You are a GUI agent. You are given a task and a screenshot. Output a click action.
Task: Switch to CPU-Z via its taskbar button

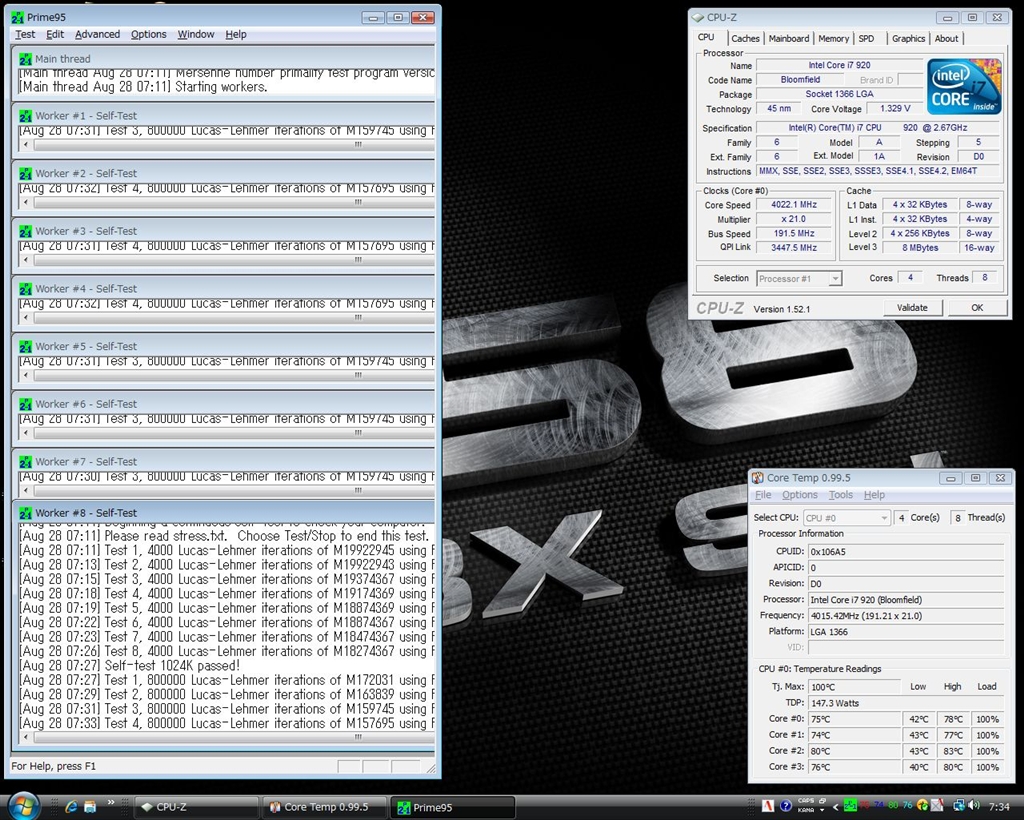196,806
